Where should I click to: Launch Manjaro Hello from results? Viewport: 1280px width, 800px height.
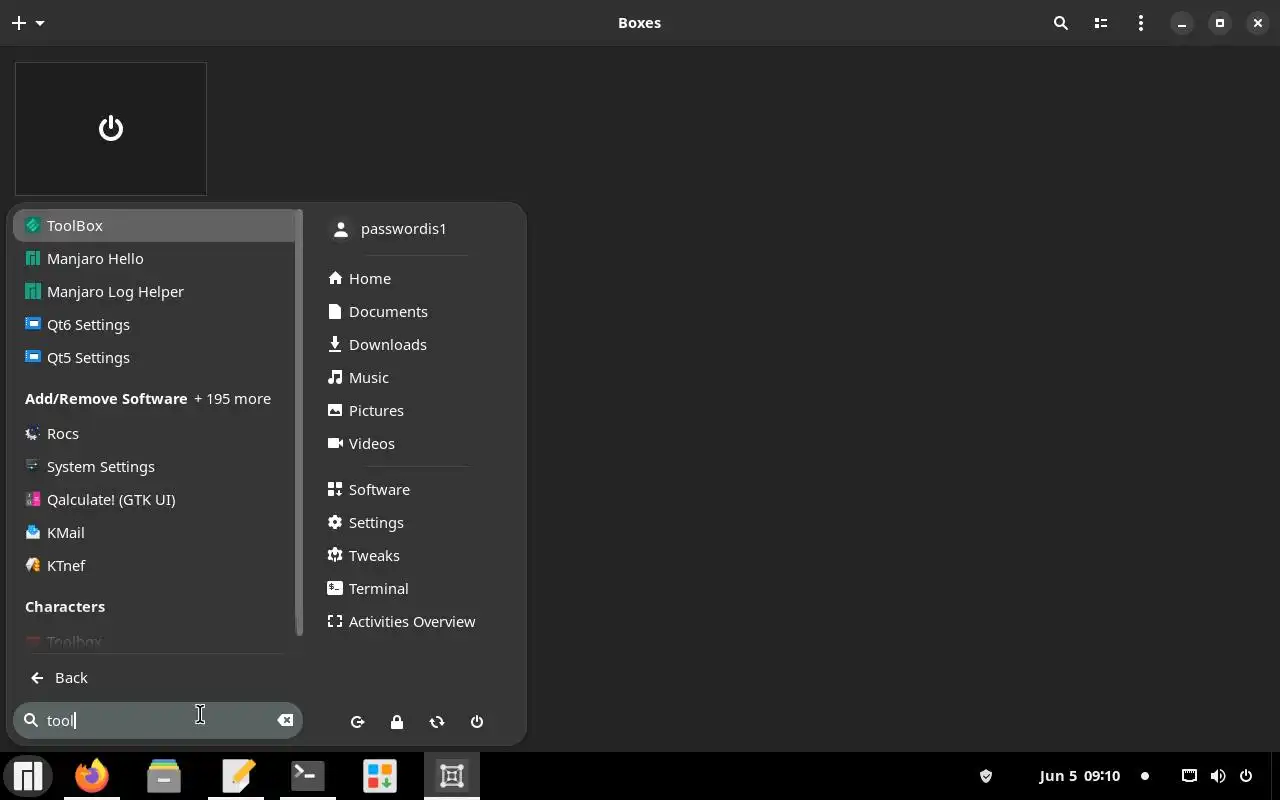tap(155, 259)
